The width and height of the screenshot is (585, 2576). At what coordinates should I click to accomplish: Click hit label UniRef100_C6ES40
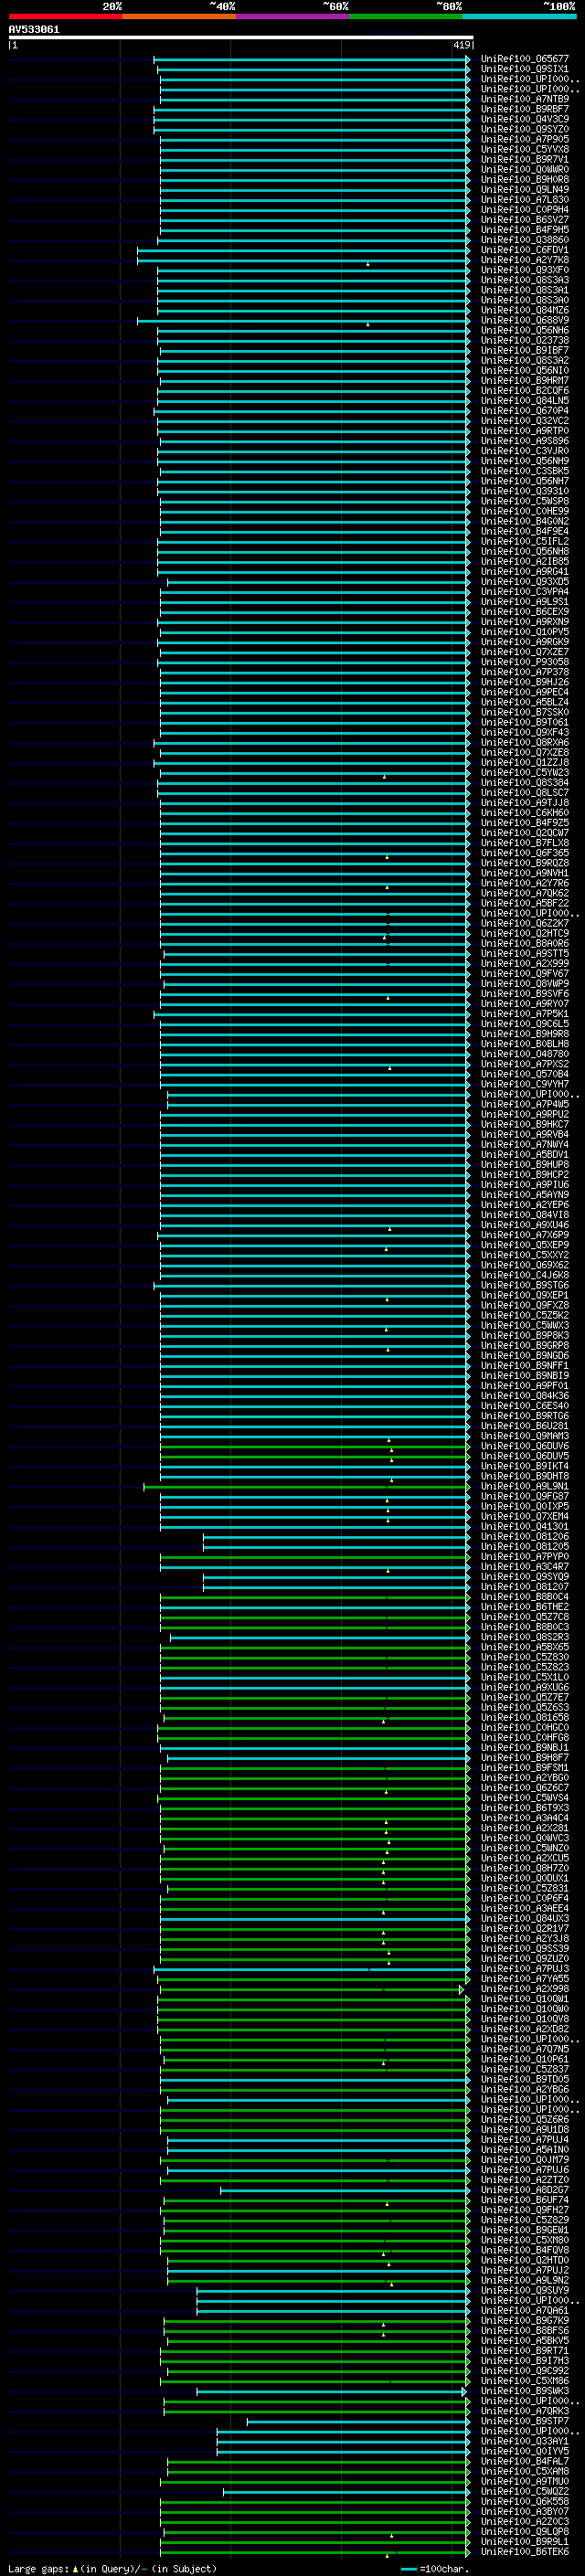point(525,1405)
